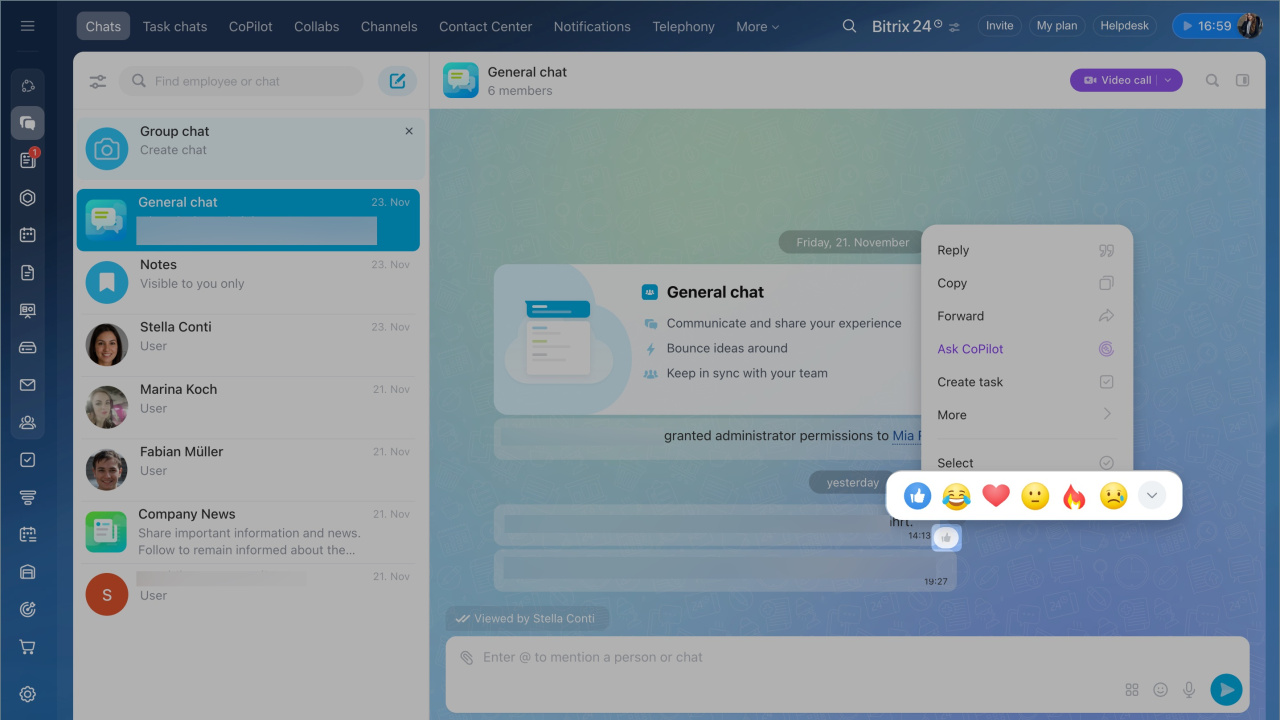Open the emoji picker in message box
1280x720 pixels.
pos(1160,689)
